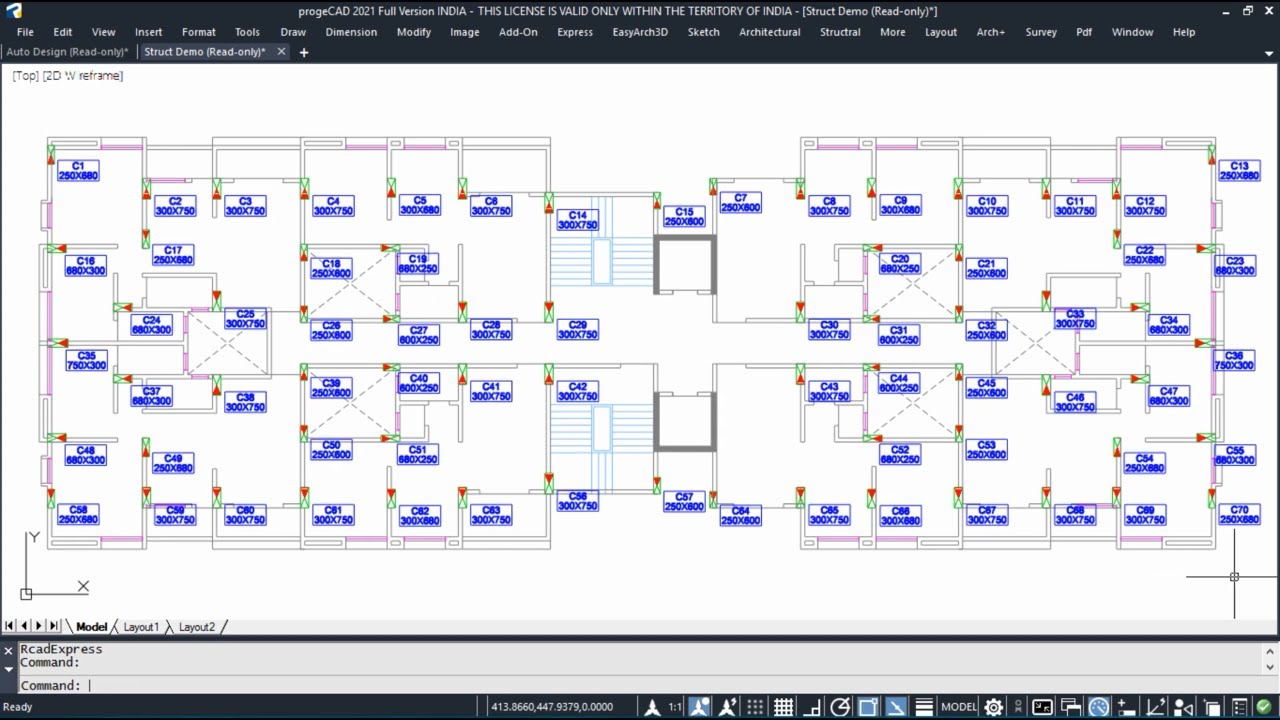Close the command line panel
The height and width of the screenshot is (720, 1280).
9,650
